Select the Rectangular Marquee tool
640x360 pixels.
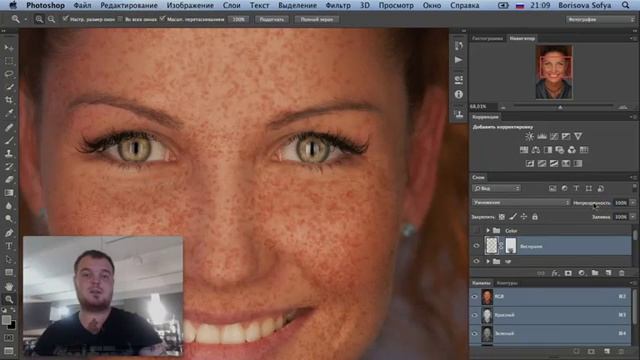coord(9,61)
